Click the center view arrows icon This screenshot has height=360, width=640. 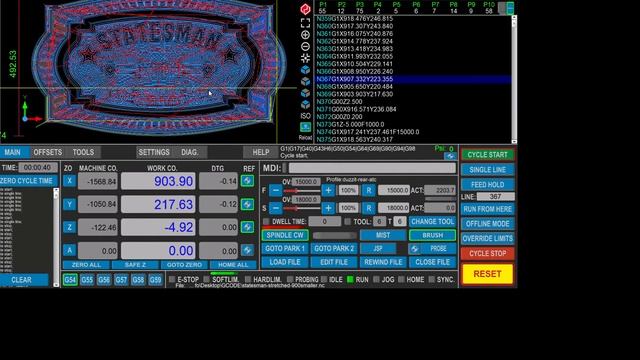305,58
